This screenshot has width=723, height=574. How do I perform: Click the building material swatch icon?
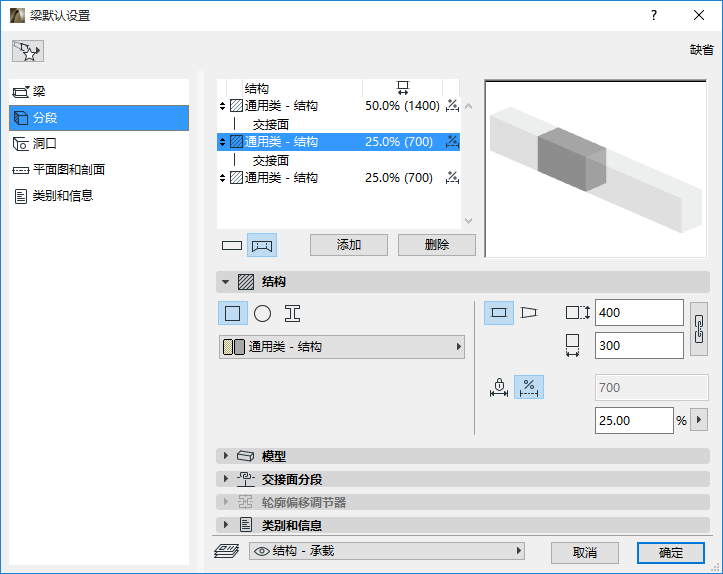pos(234,347)
